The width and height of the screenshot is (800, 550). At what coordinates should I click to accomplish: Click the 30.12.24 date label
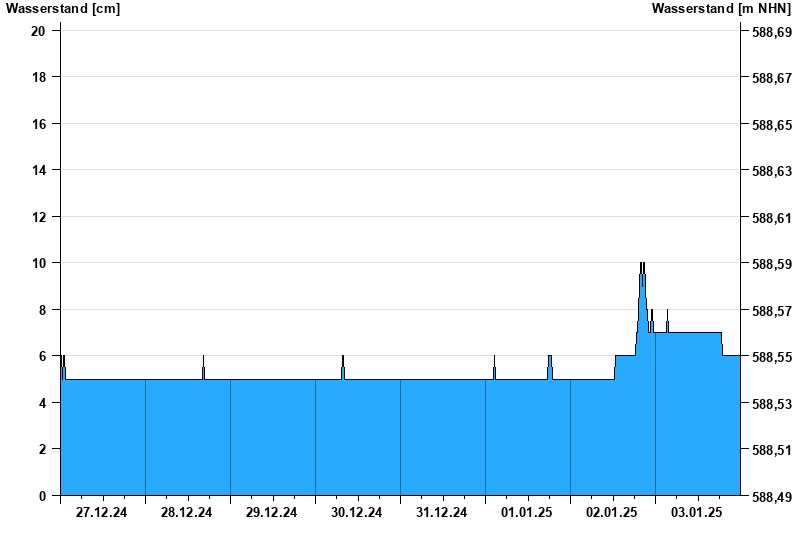pyautogui.click(x=356, y=512)
